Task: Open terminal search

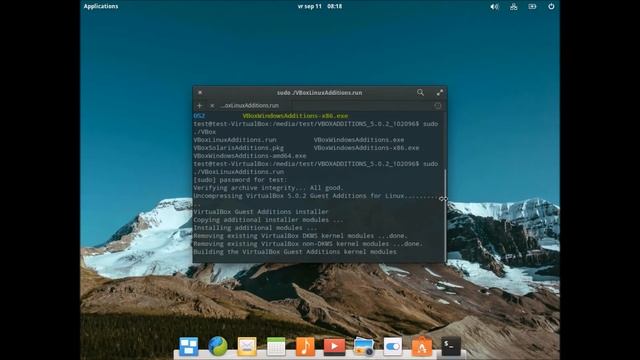Action: 420,93
